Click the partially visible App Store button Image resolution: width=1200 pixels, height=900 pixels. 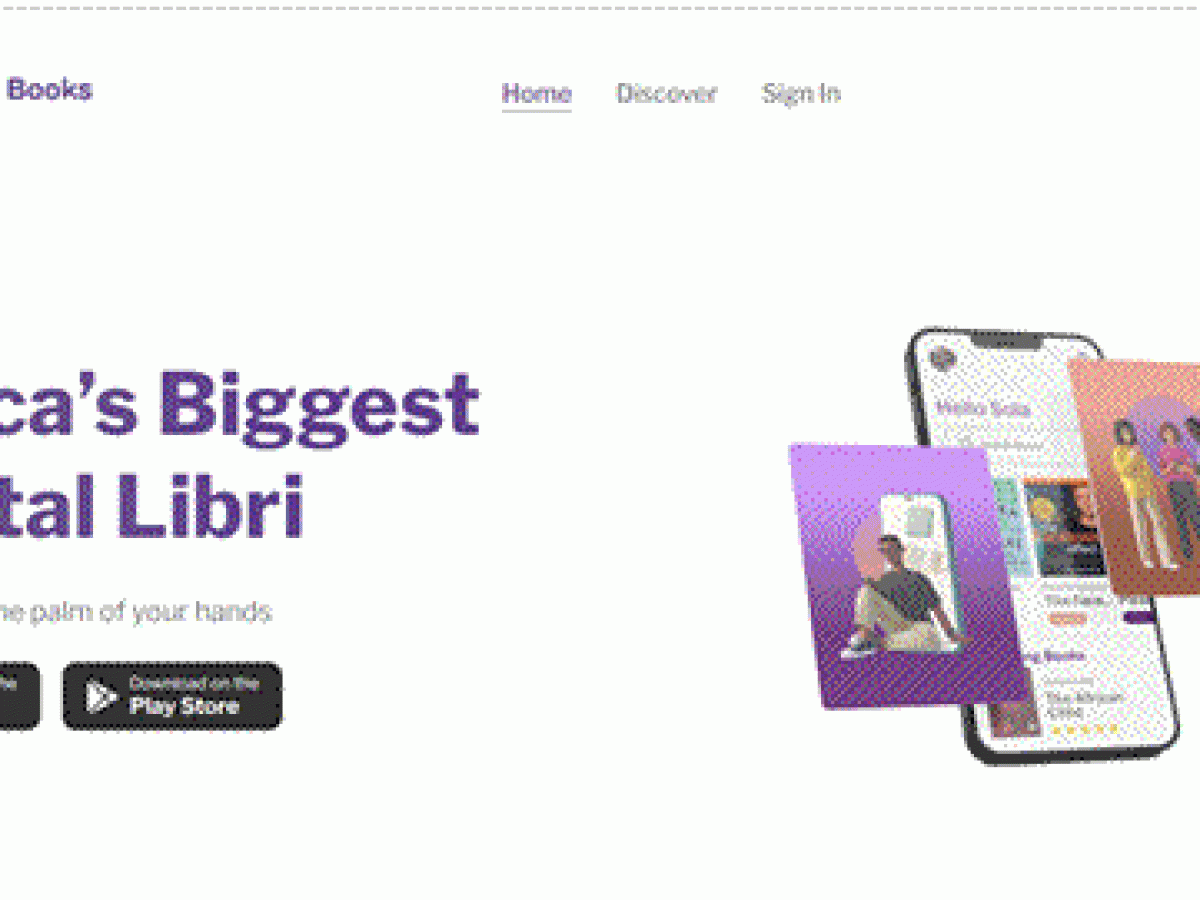20,696
